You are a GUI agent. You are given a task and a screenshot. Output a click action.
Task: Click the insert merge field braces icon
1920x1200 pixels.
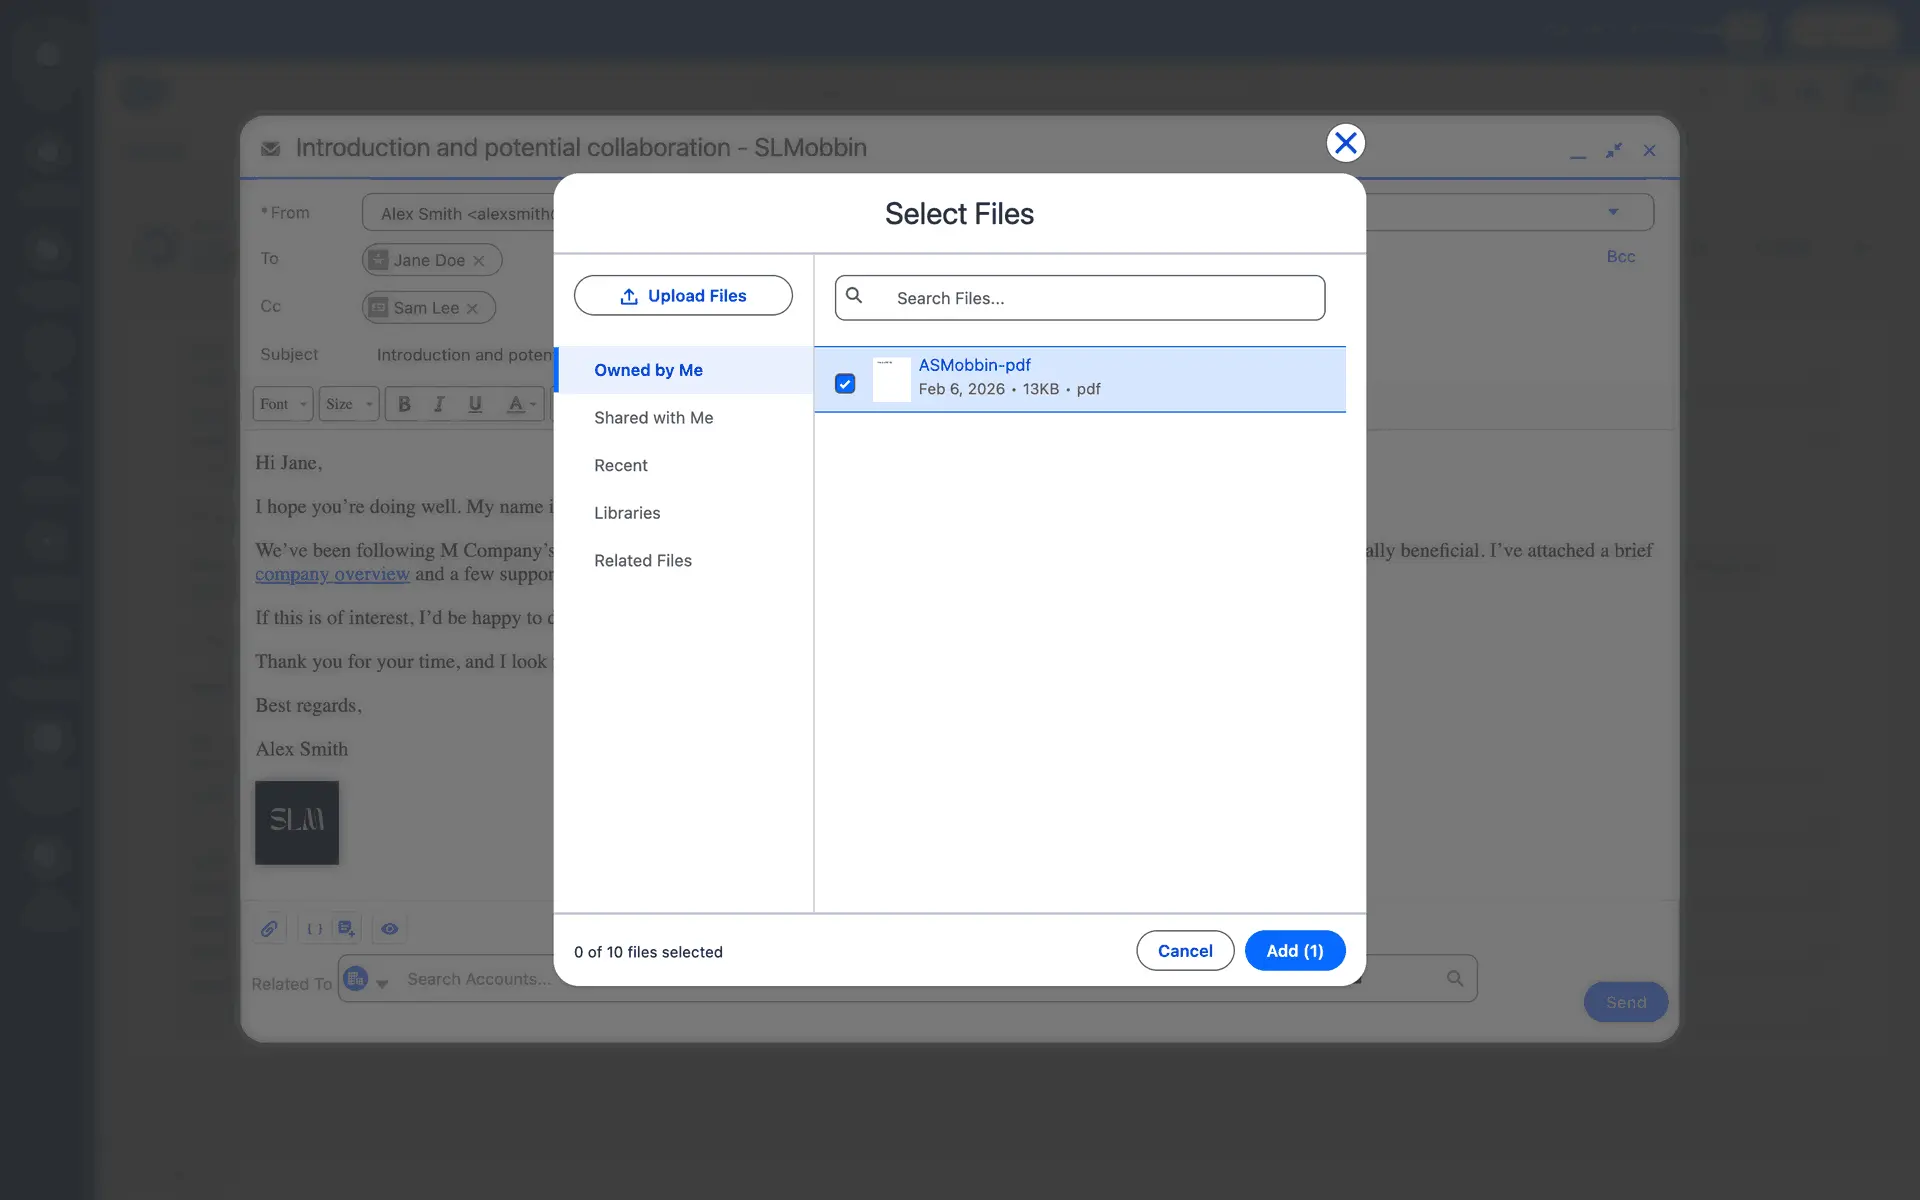point(314,929)
